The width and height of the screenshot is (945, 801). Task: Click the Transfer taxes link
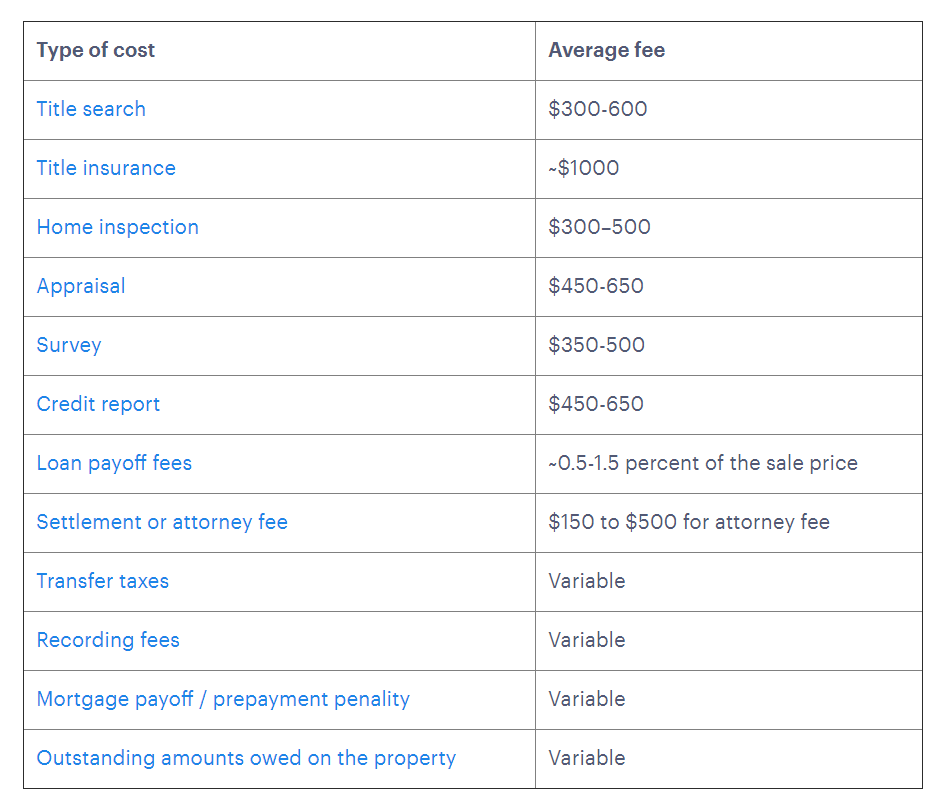click(103, 581)
